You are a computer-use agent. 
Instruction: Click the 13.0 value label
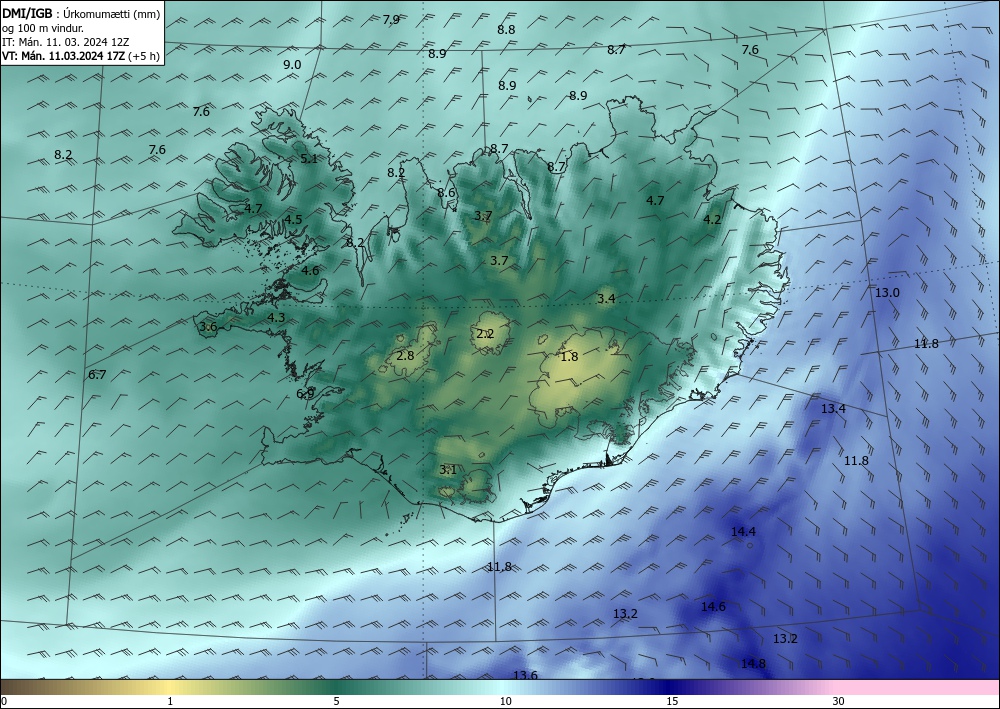887,293
